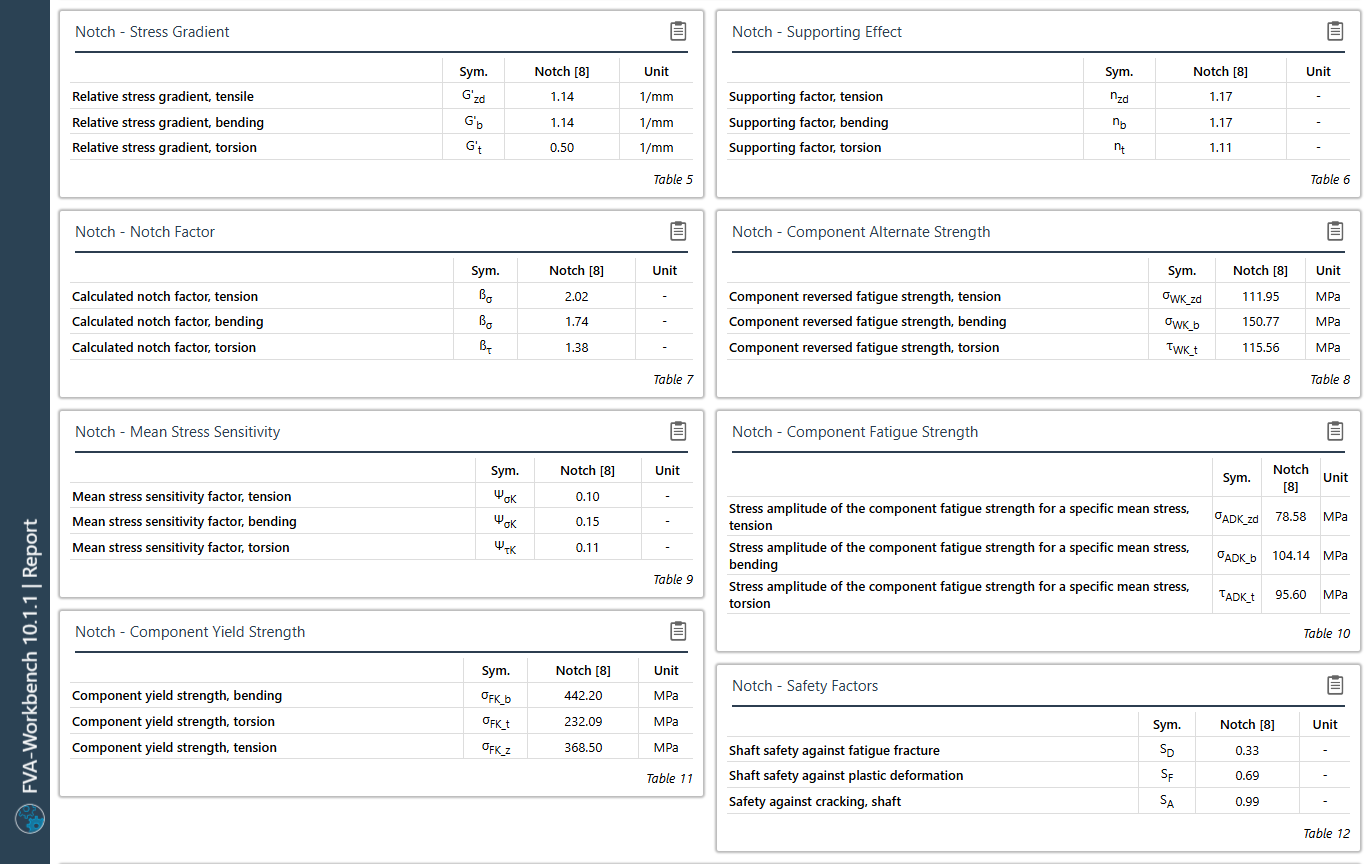The image size is (1365, 864).
Task: Select the Calculated notch factor, tension row
Action: (x=382, y=296)
